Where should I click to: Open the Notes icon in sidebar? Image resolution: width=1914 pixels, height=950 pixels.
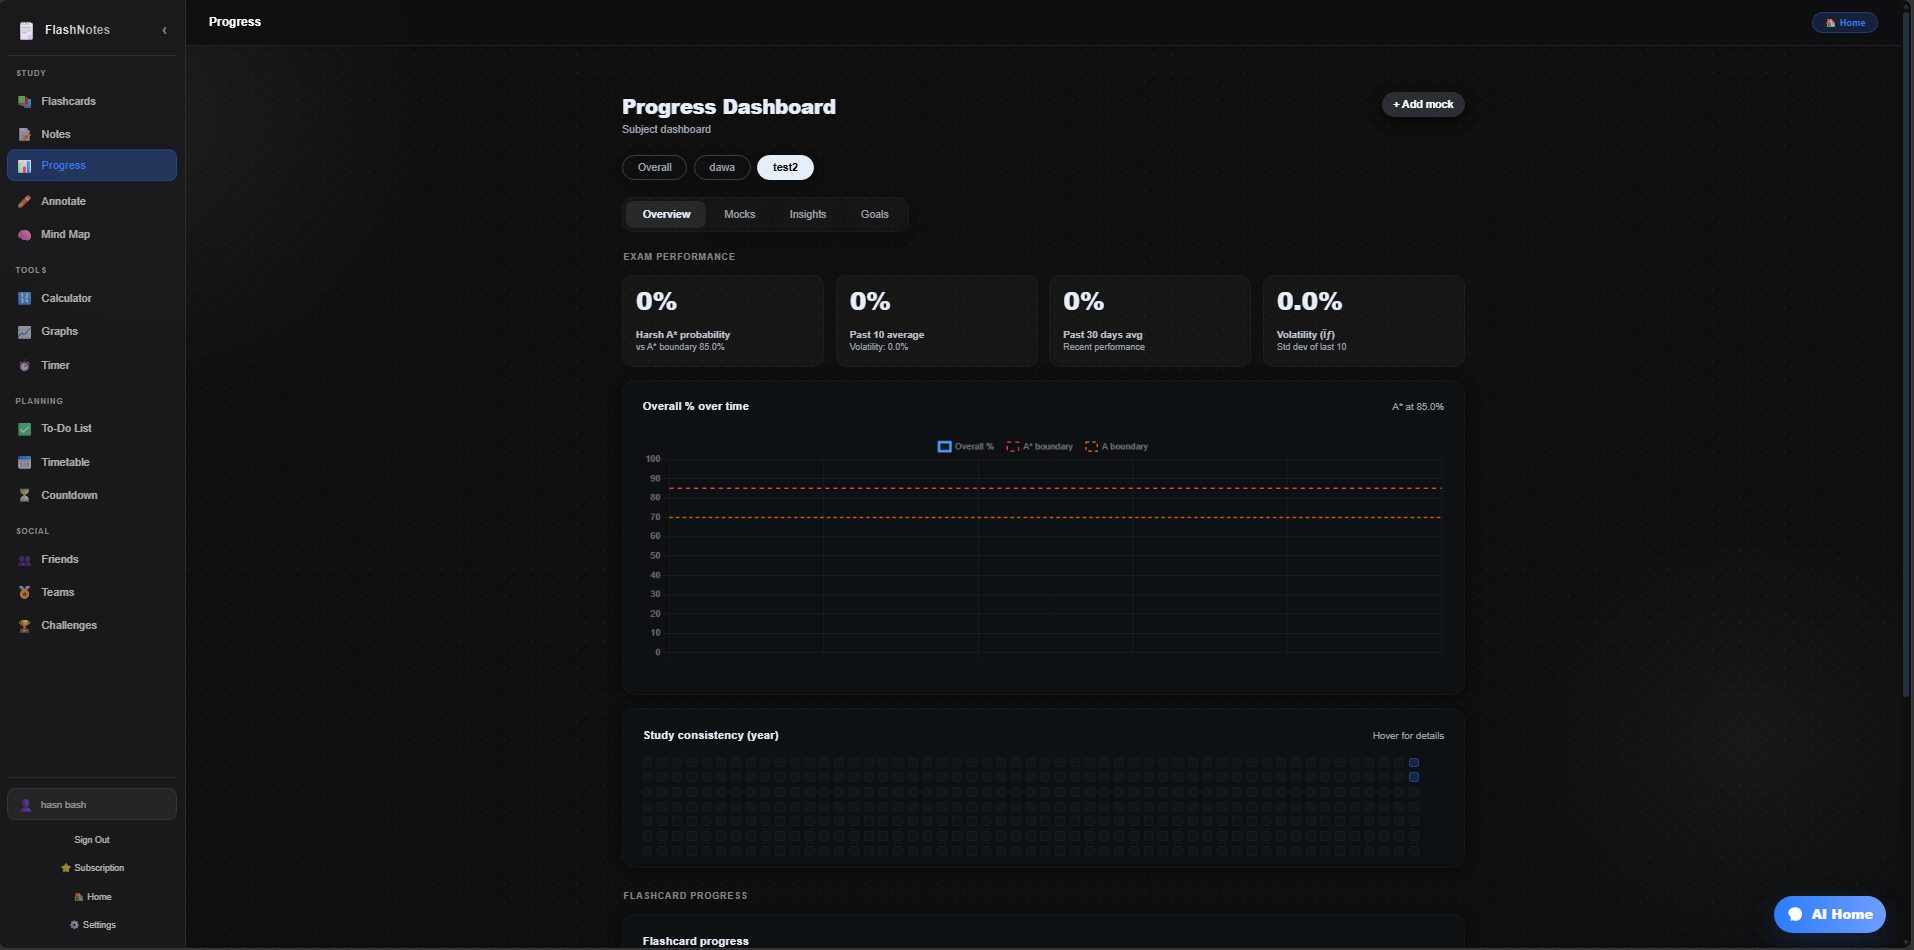point(25,135)
